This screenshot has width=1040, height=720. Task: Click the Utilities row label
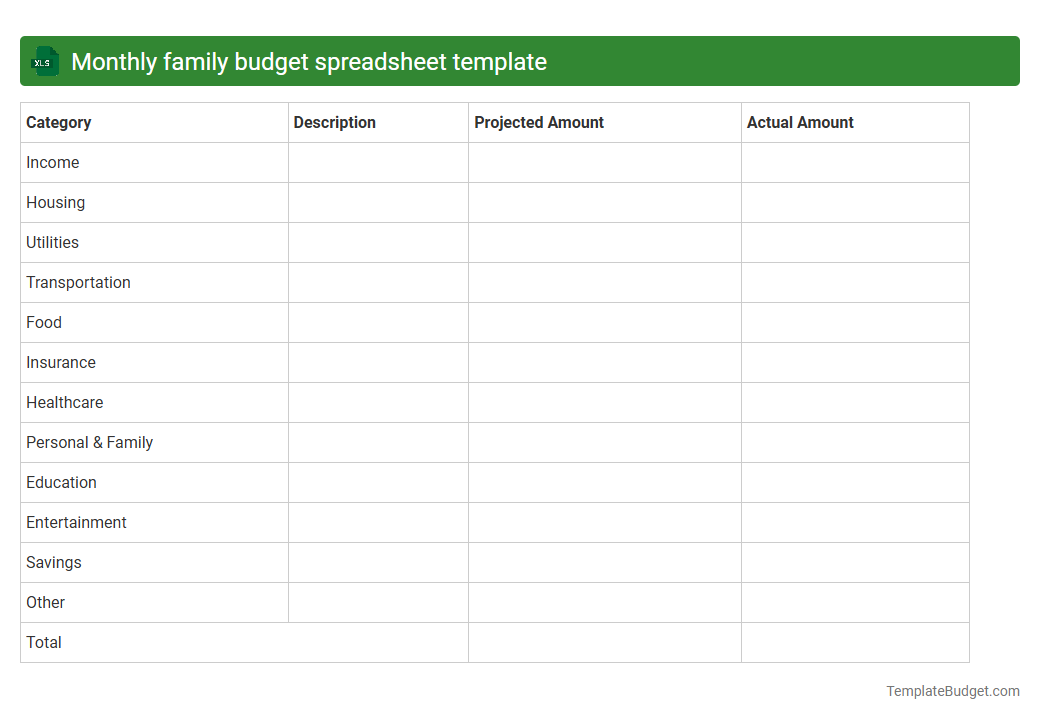[x=52, y=242]
